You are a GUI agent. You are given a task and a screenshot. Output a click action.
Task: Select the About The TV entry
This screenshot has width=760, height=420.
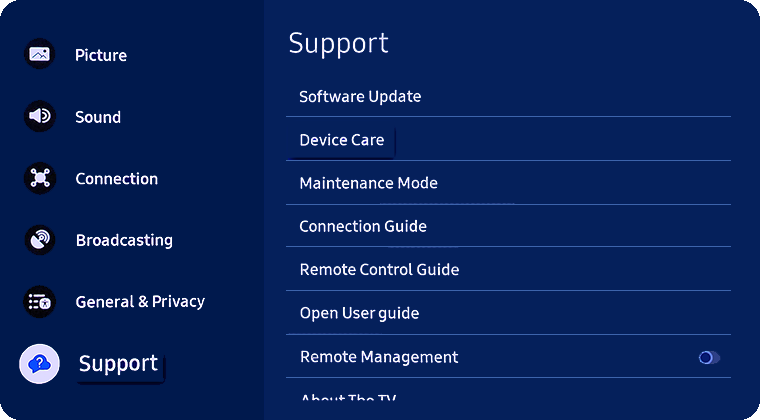349,399
